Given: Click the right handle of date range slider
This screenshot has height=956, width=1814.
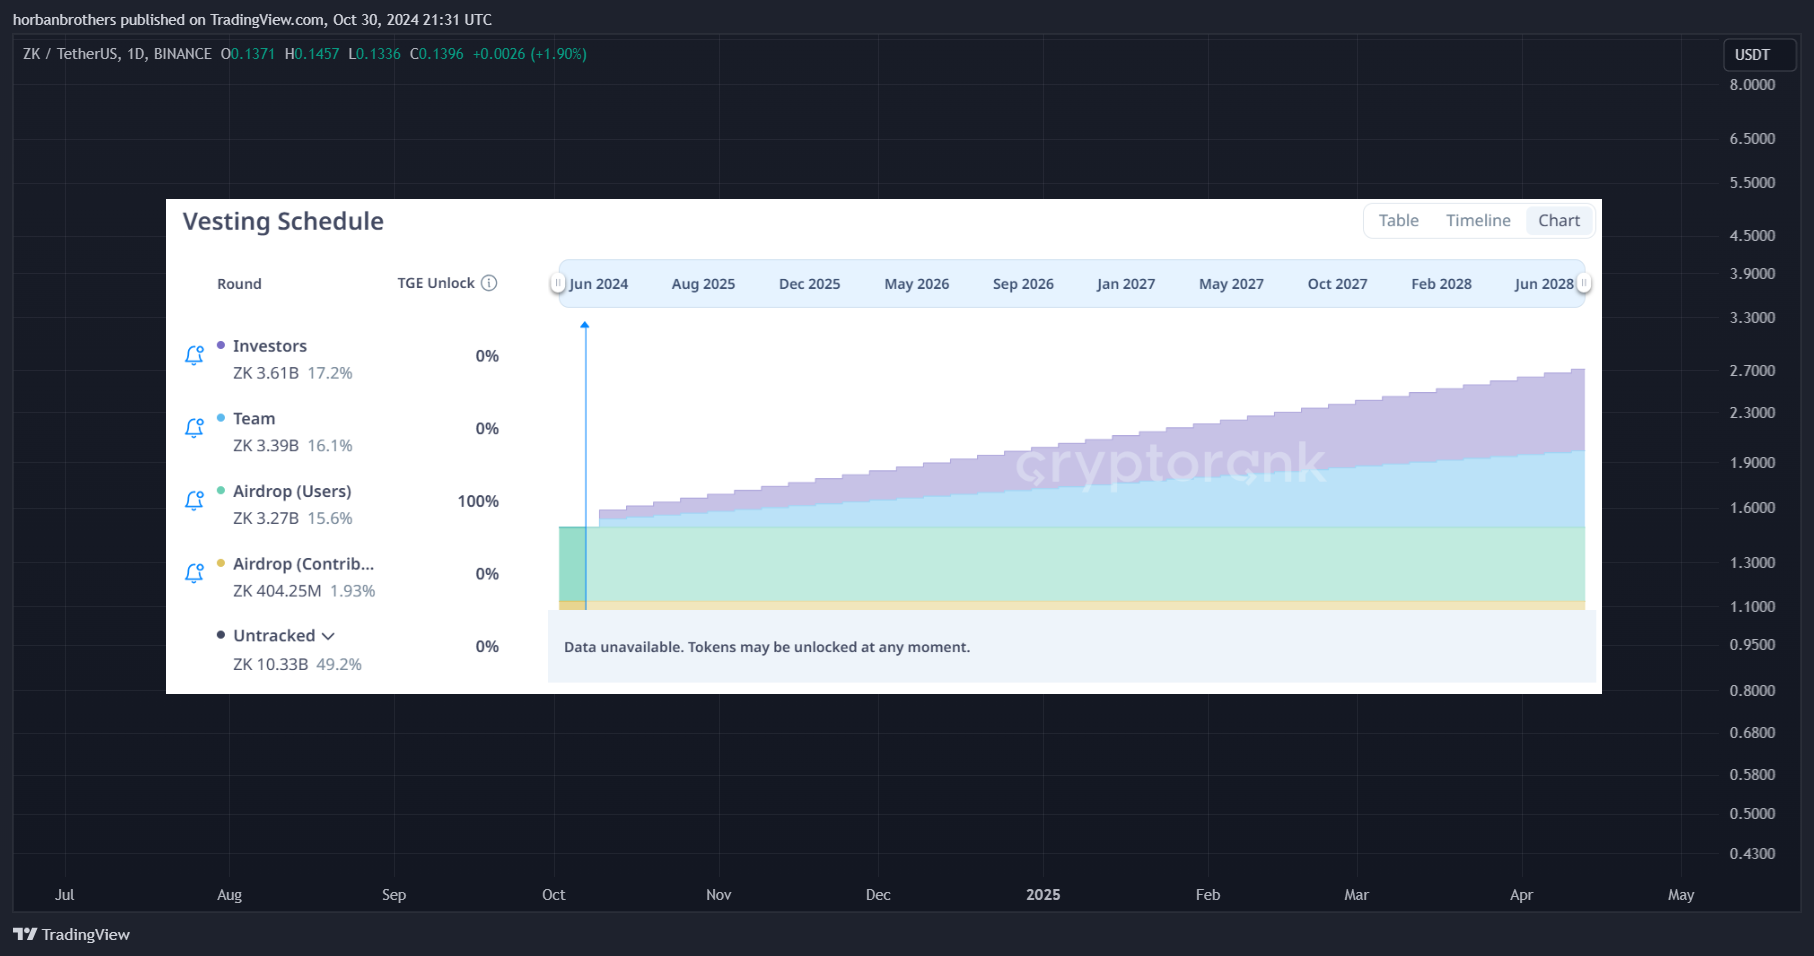Looking at the screenshot, I should pyautogui.click(x=1584, y=284).
